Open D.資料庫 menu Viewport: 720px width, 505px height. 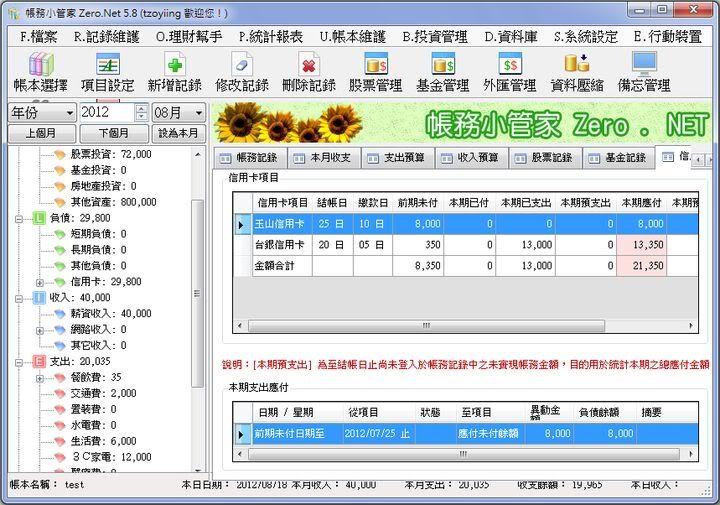[511, 37]
